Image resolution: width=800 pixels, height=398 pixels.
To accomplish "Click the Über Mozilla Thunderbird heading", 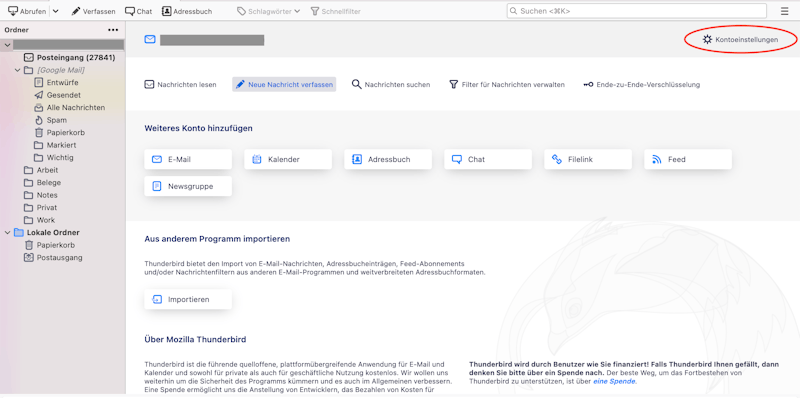I will pyautogui.click(x=195, y=339).
